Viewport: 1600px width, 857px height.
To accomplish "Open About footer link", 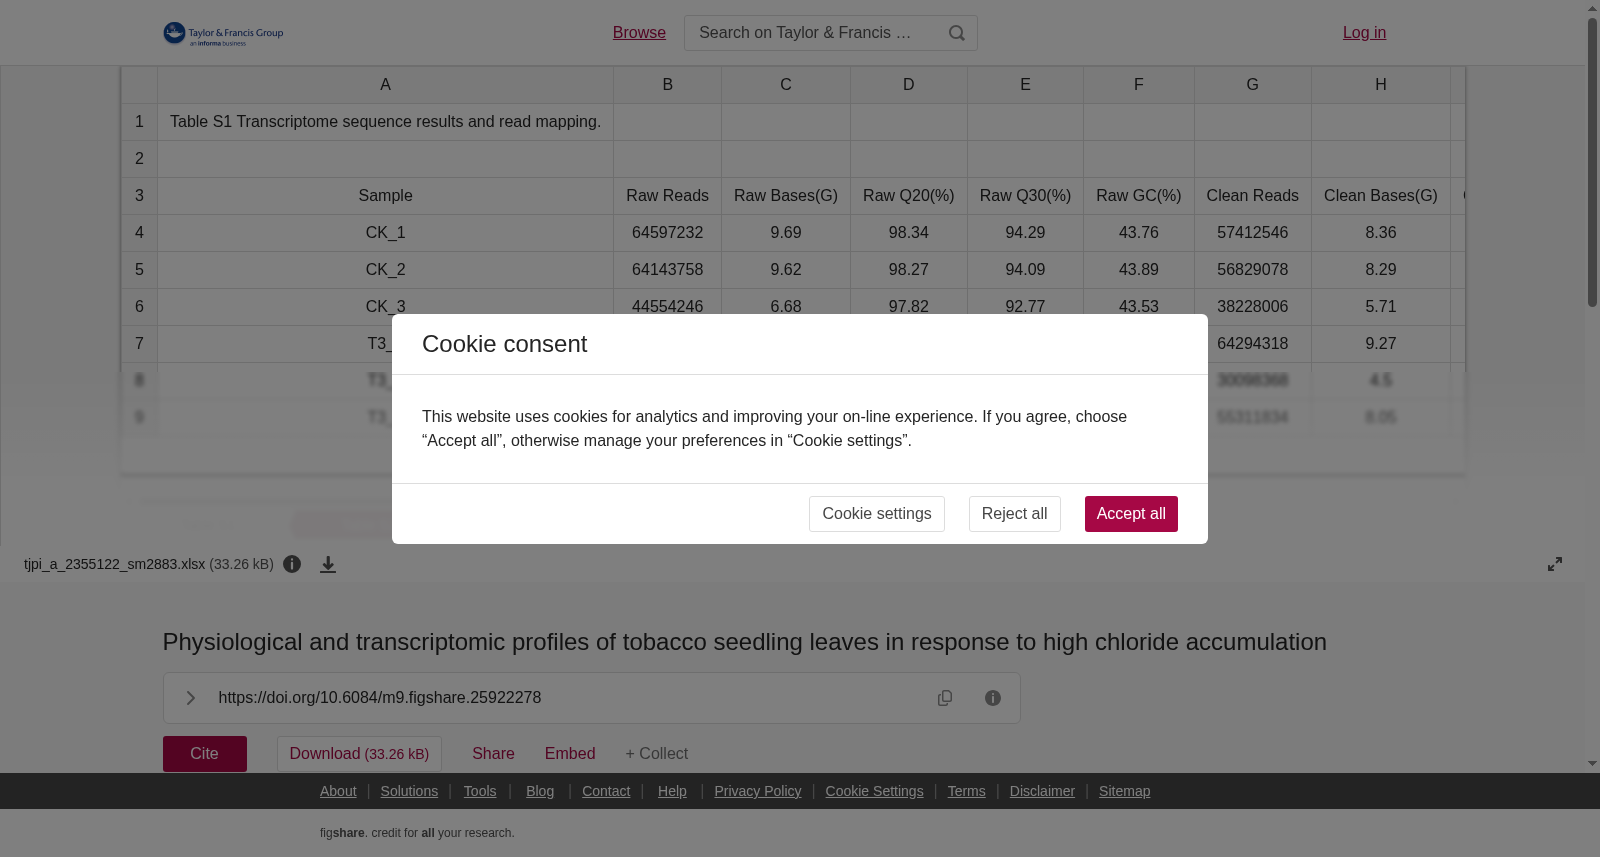I will coord(338,791).
